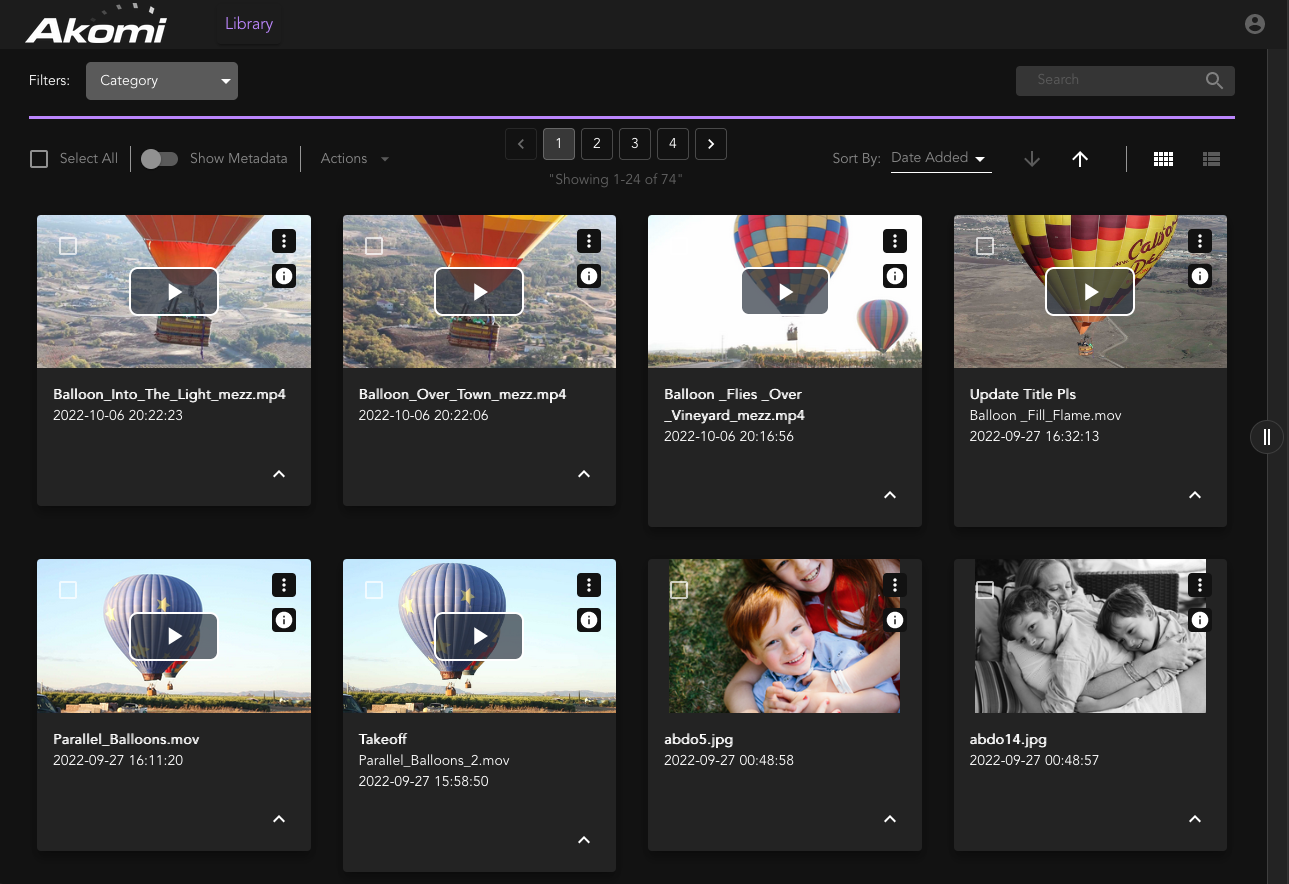Go to page 4

pyautogui.click(x=673, y=144)
